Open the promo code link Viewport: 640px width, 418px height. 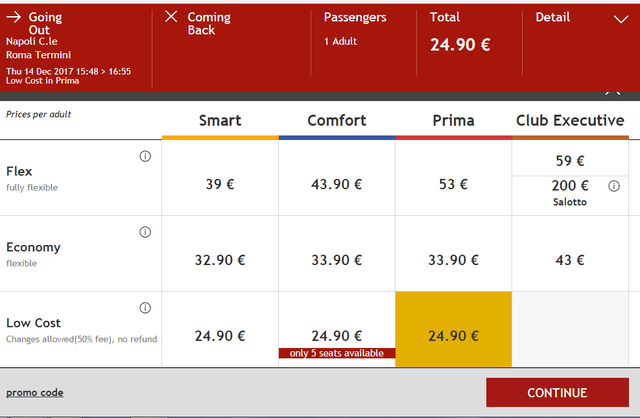(x=35, y=393)
